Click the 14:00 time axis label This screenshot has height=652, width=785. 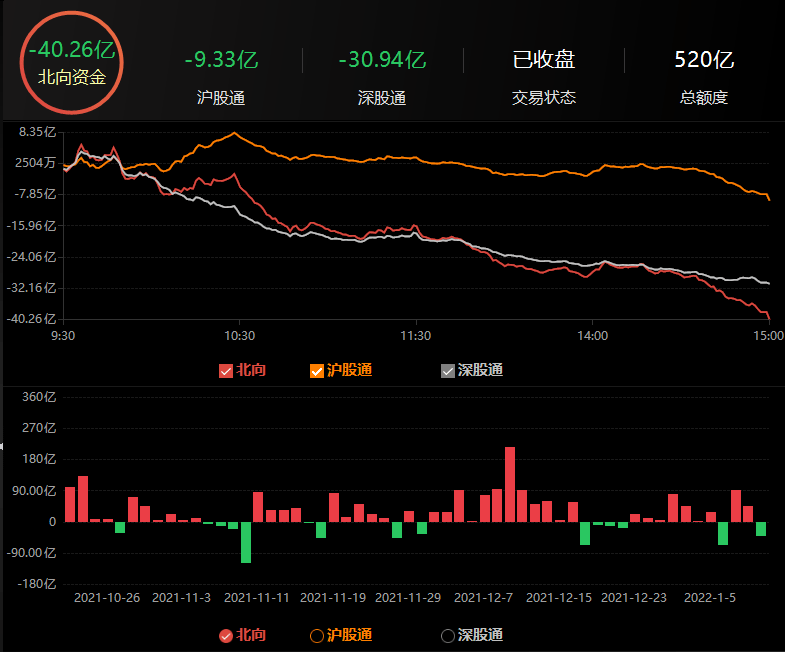tap(592, 336)
